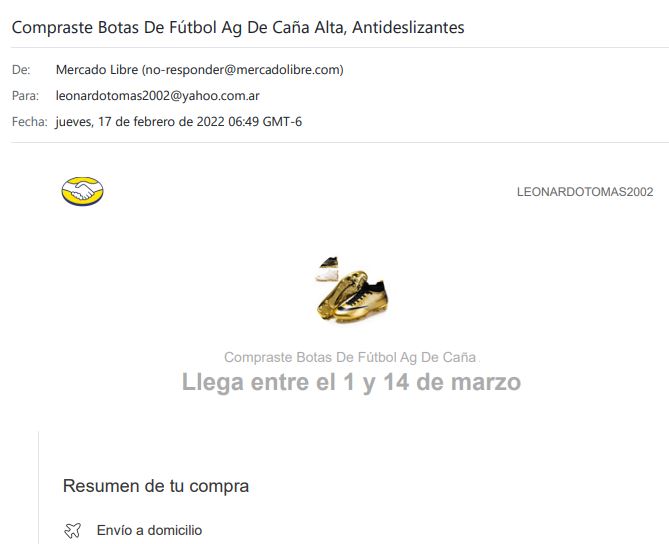
Task: Click the small black-and-white boot image
Action: 327,268
